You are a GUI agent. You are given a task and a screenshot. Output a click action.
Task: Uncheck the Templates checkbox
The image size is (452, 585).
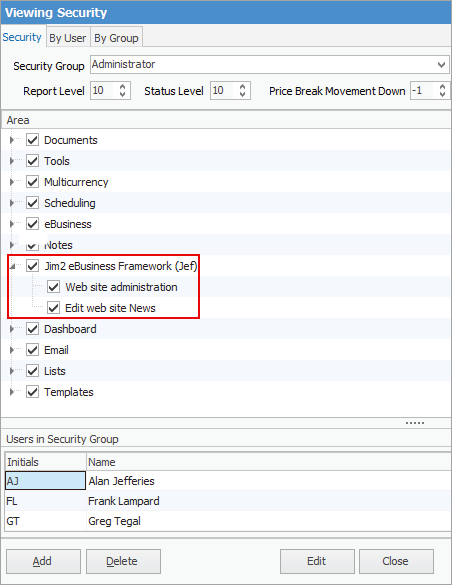pyautogui.click(x=32, y=392)
